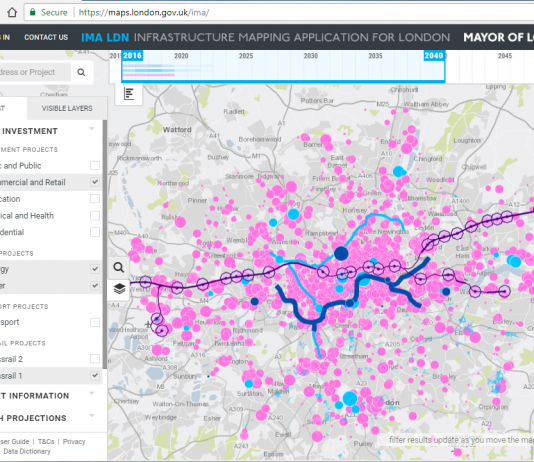Click the large dark blue circle near Hampstead
Screen dimensions: 534x462
click(341, 253)
